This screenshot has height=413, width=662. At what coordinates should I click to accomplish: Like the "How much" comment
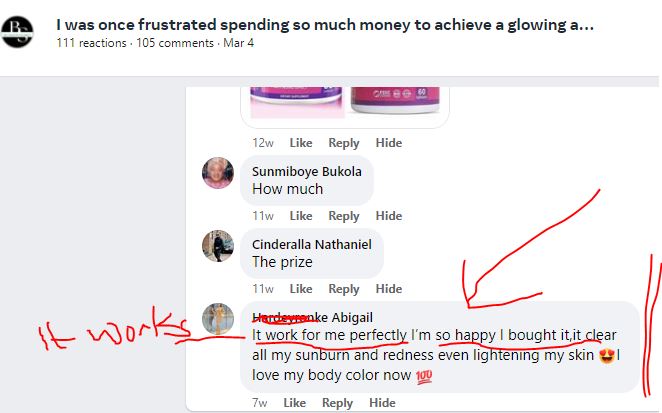301,216
